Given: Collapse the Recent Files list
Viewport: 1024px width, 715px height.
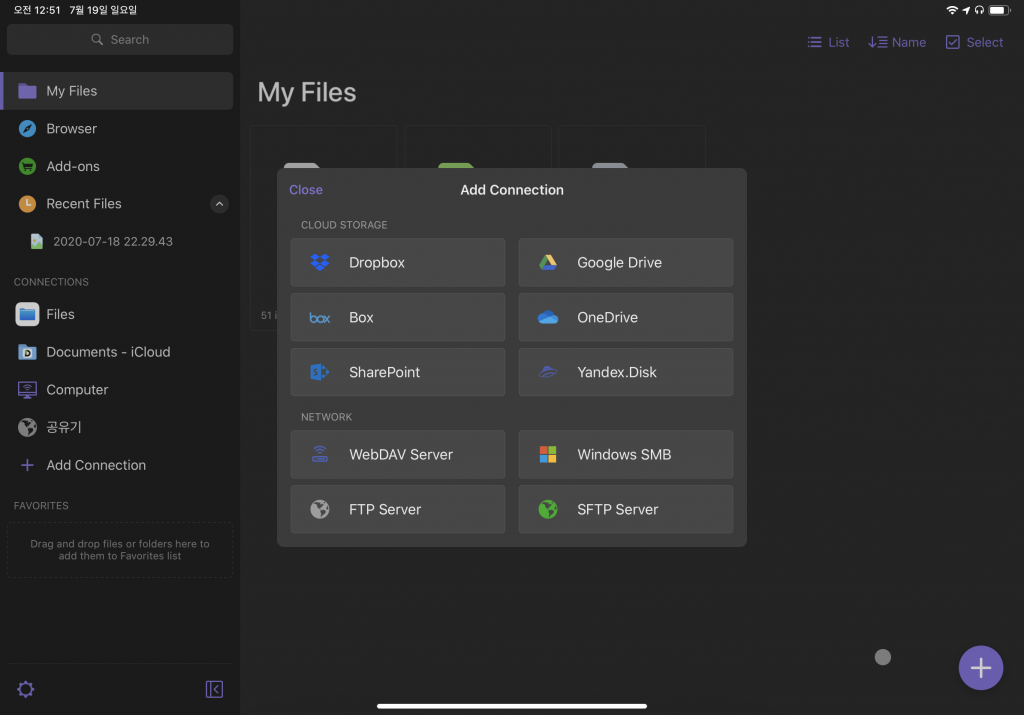Looking at the screenshot, I should [x=219, y=204].
